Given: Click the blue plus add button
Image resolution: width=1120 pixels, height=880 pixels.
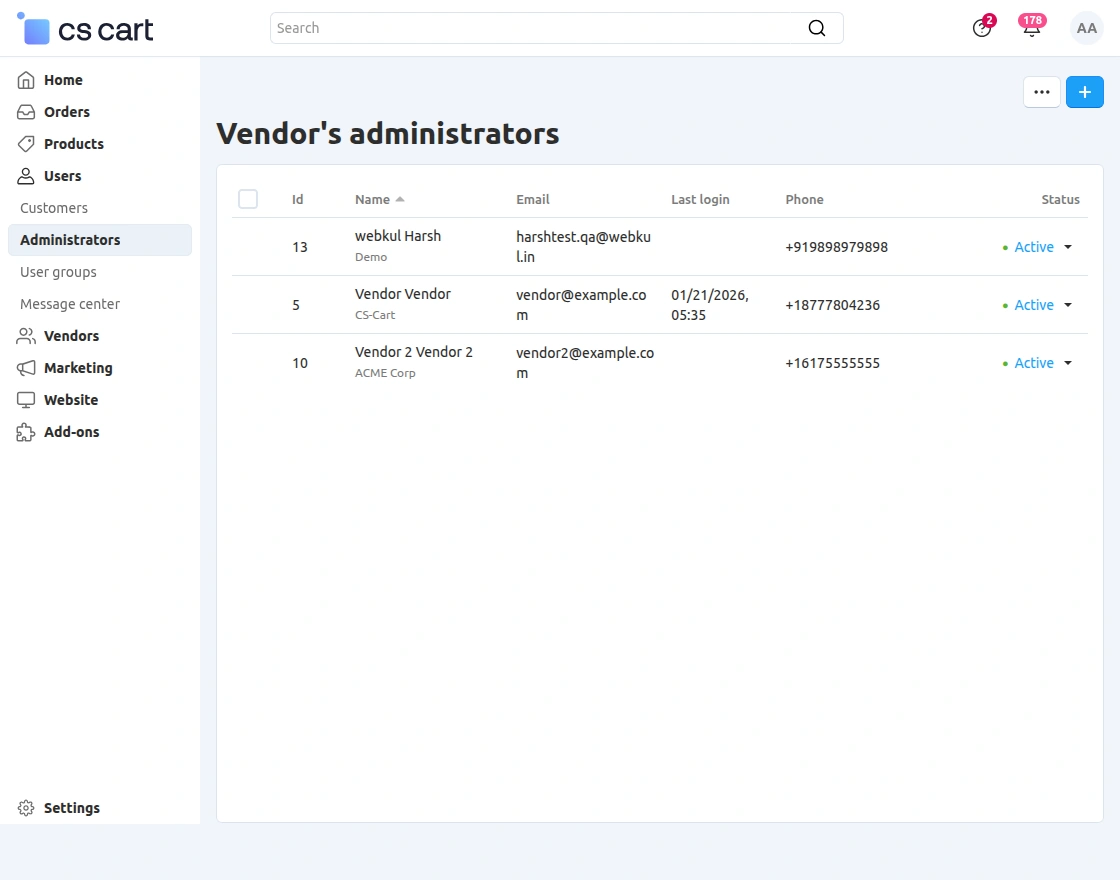Looking at the screenshot, I should pos(1085,91).
